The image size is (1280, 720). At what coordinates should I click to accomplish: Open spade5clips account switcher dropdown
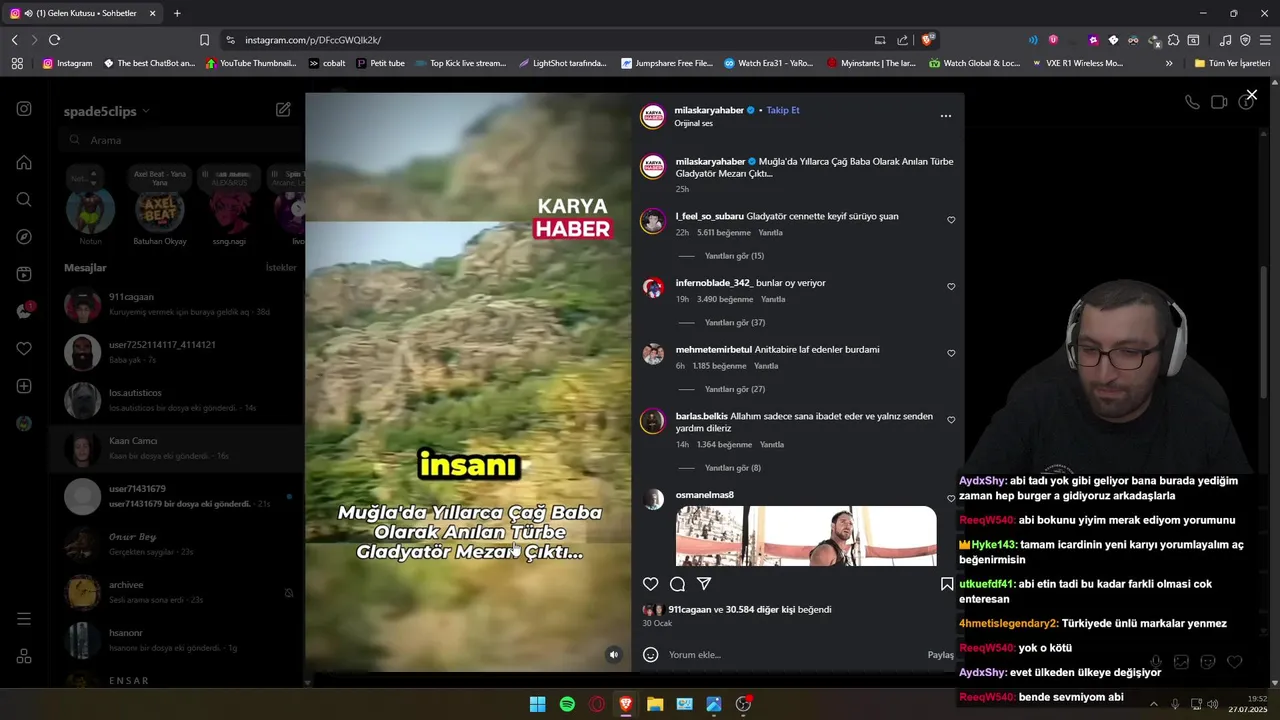click(107, 111)
